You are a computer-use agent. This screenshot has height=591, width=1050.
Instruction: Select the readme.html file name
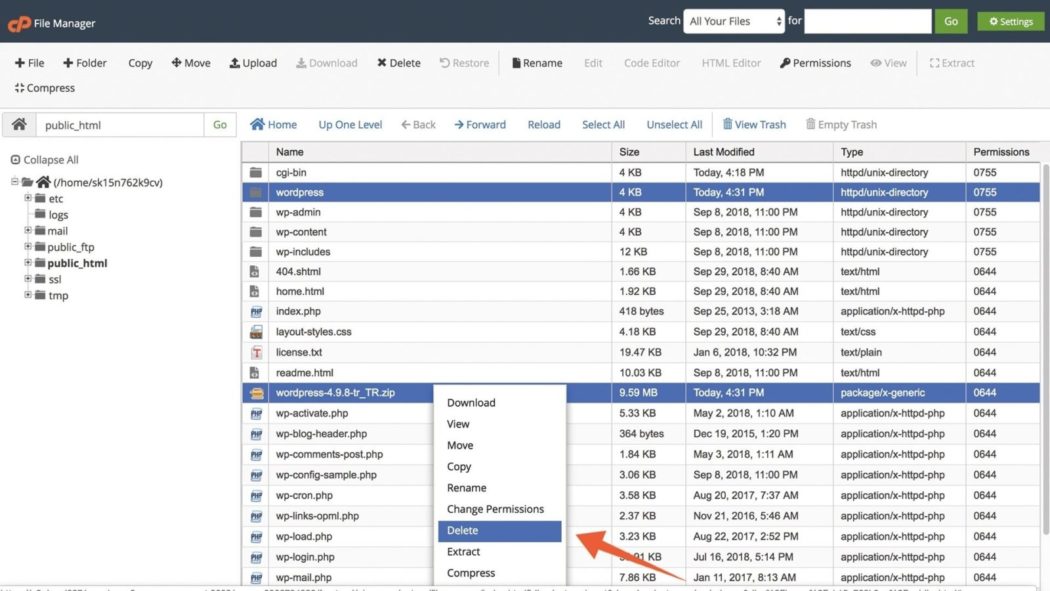pos(304,373)
